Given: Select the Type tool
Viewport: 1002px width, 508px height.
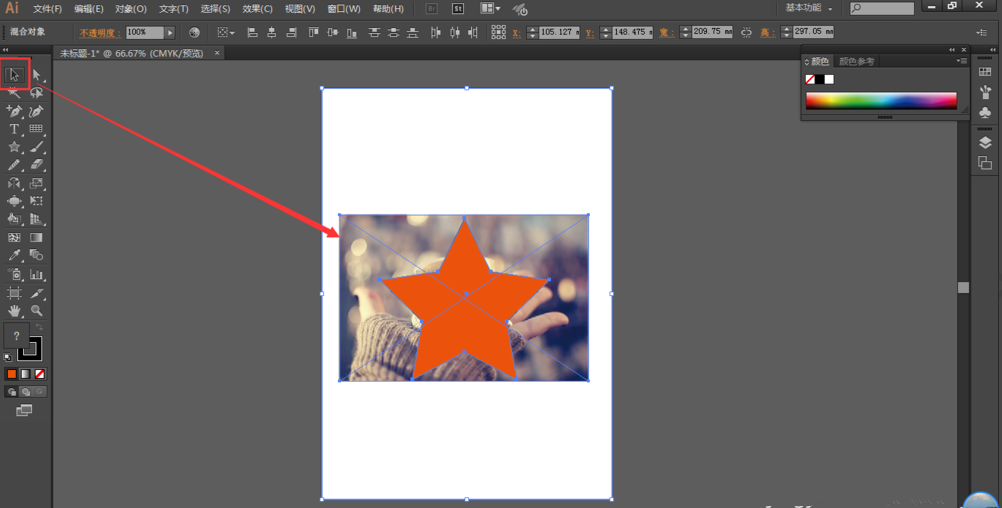Looking at the screenshot, I should (14, 129).
